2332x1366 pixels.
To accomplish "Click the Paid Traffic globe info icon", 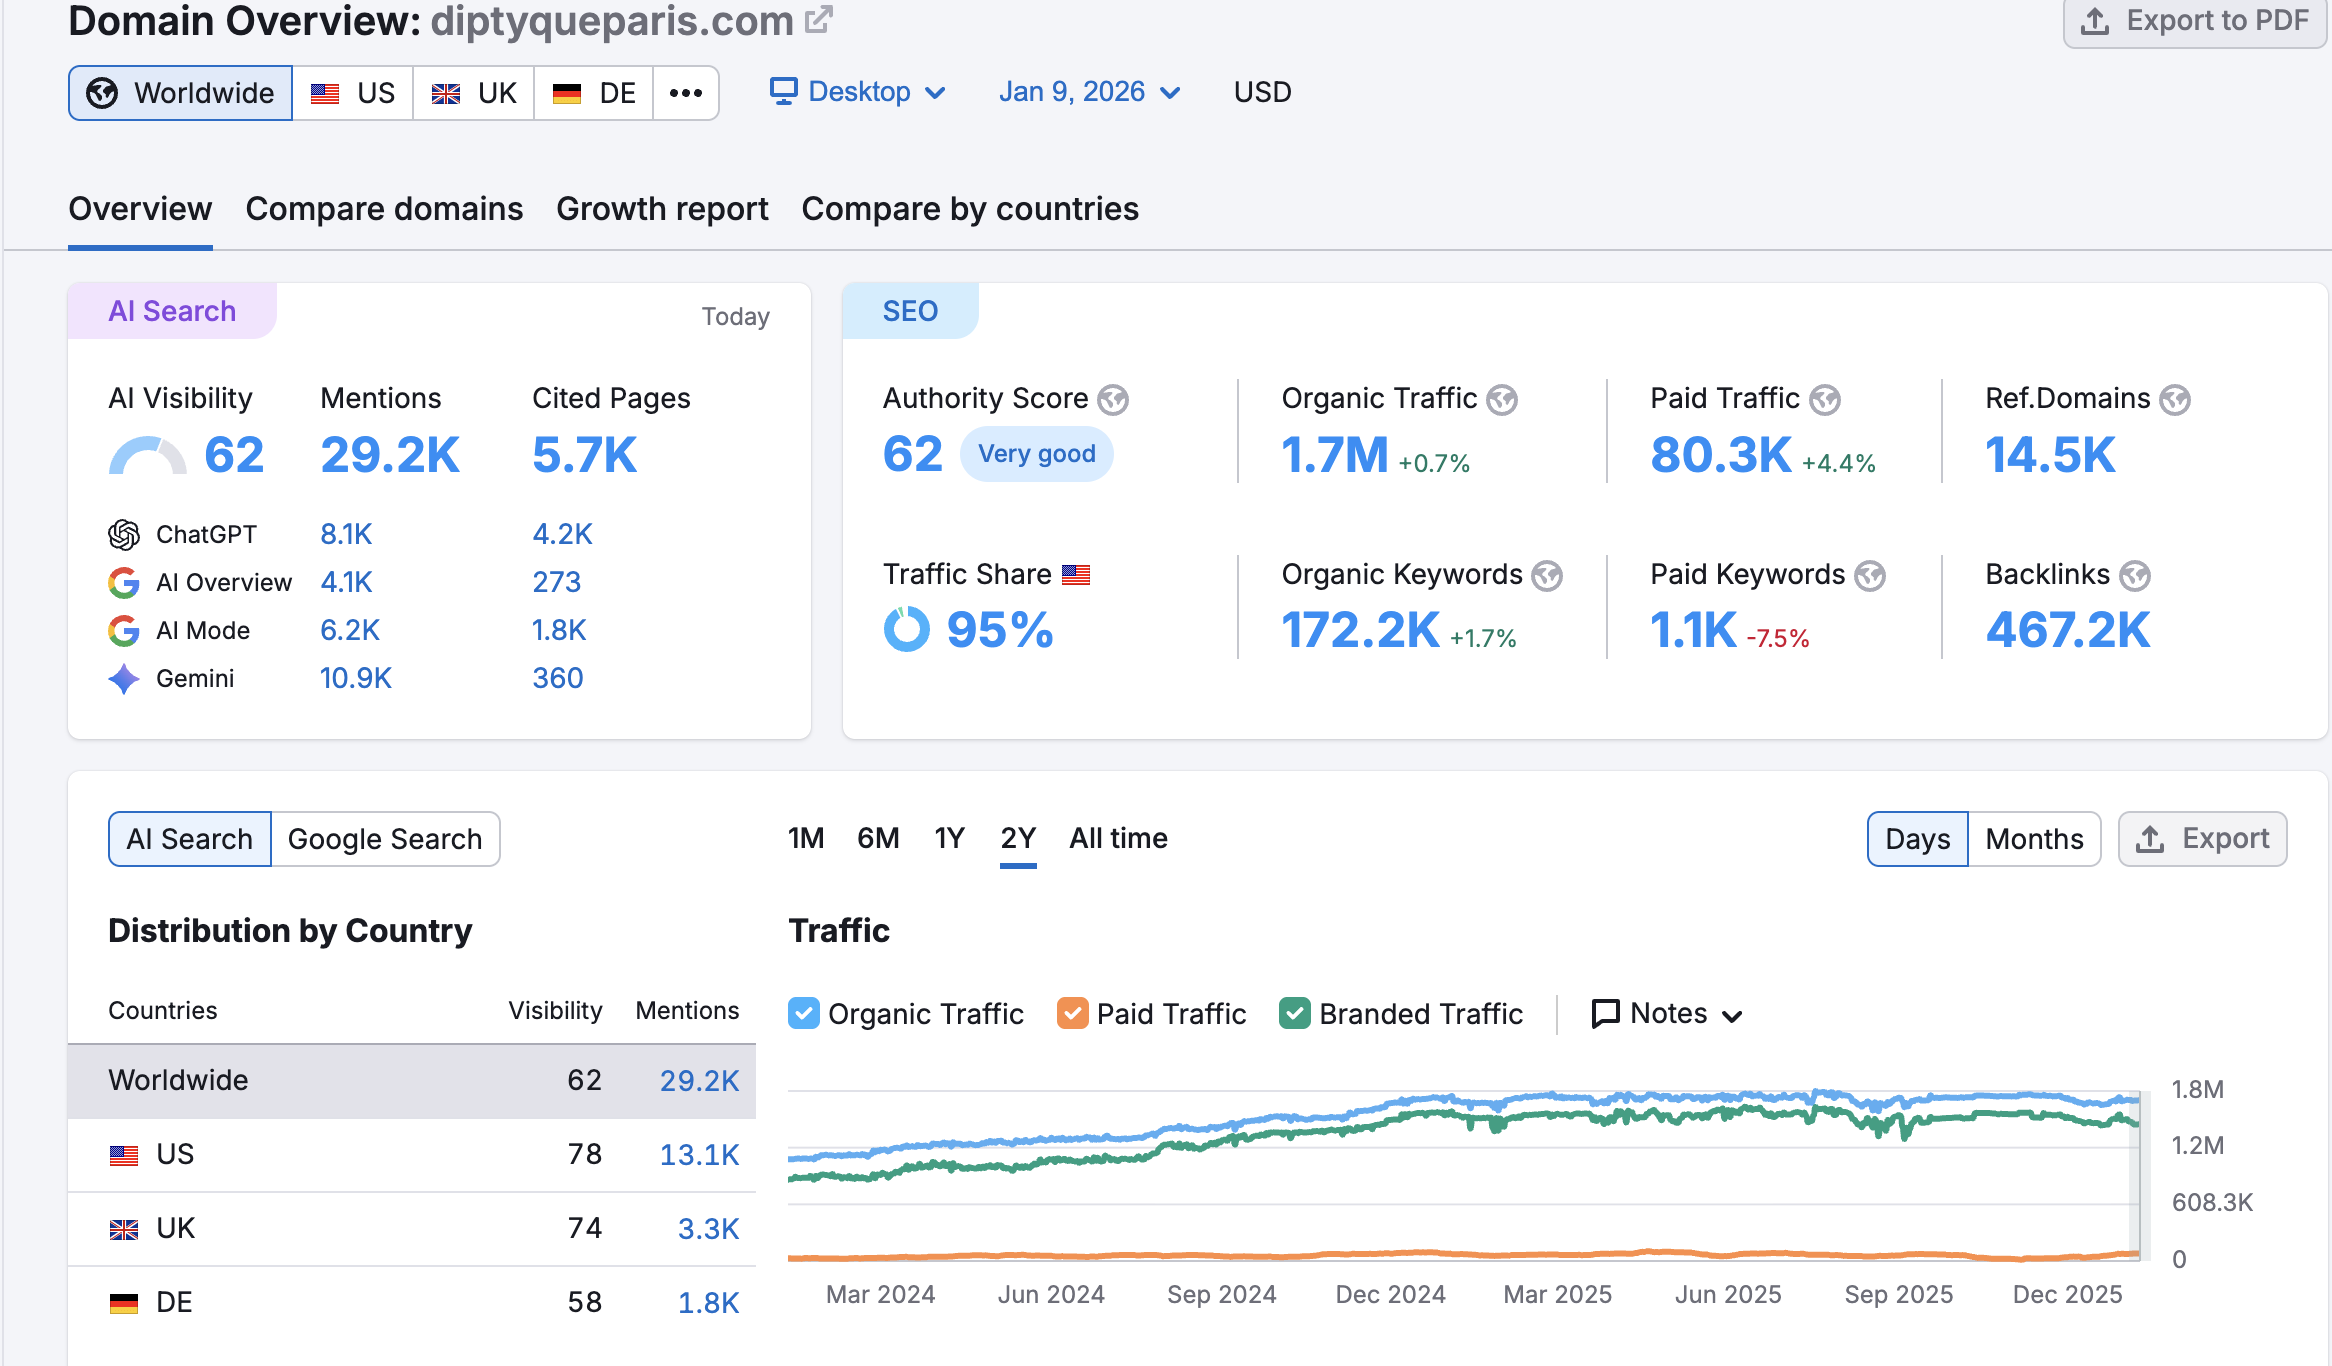I will 1825,400.
